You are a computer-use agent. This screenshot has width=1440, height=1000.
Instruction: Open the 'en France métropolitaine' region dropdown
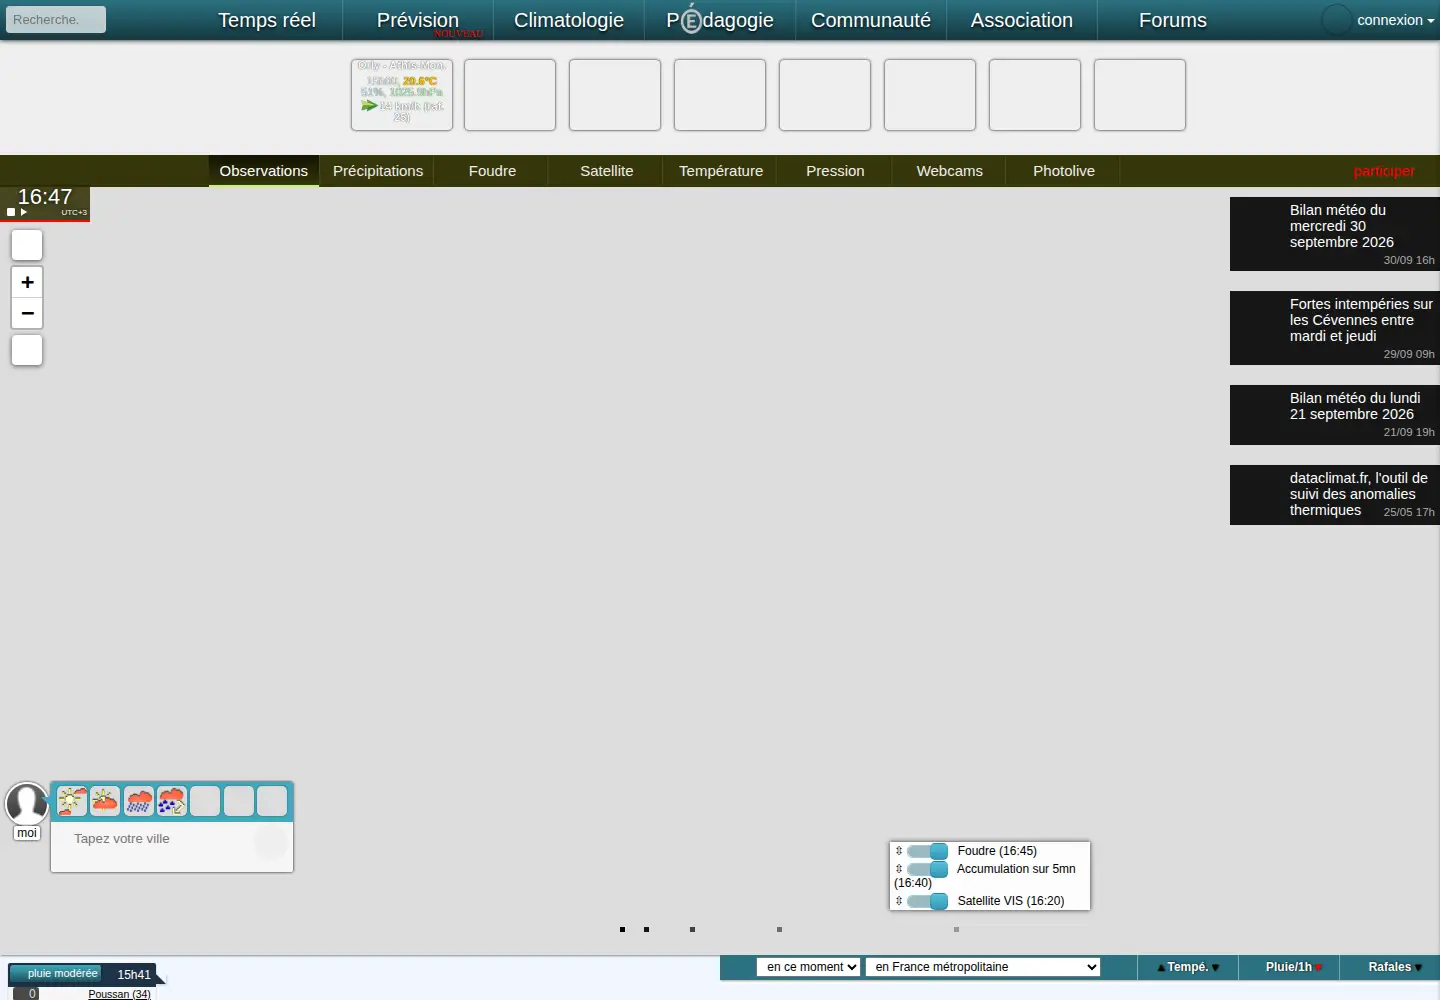tap(983, 967)
